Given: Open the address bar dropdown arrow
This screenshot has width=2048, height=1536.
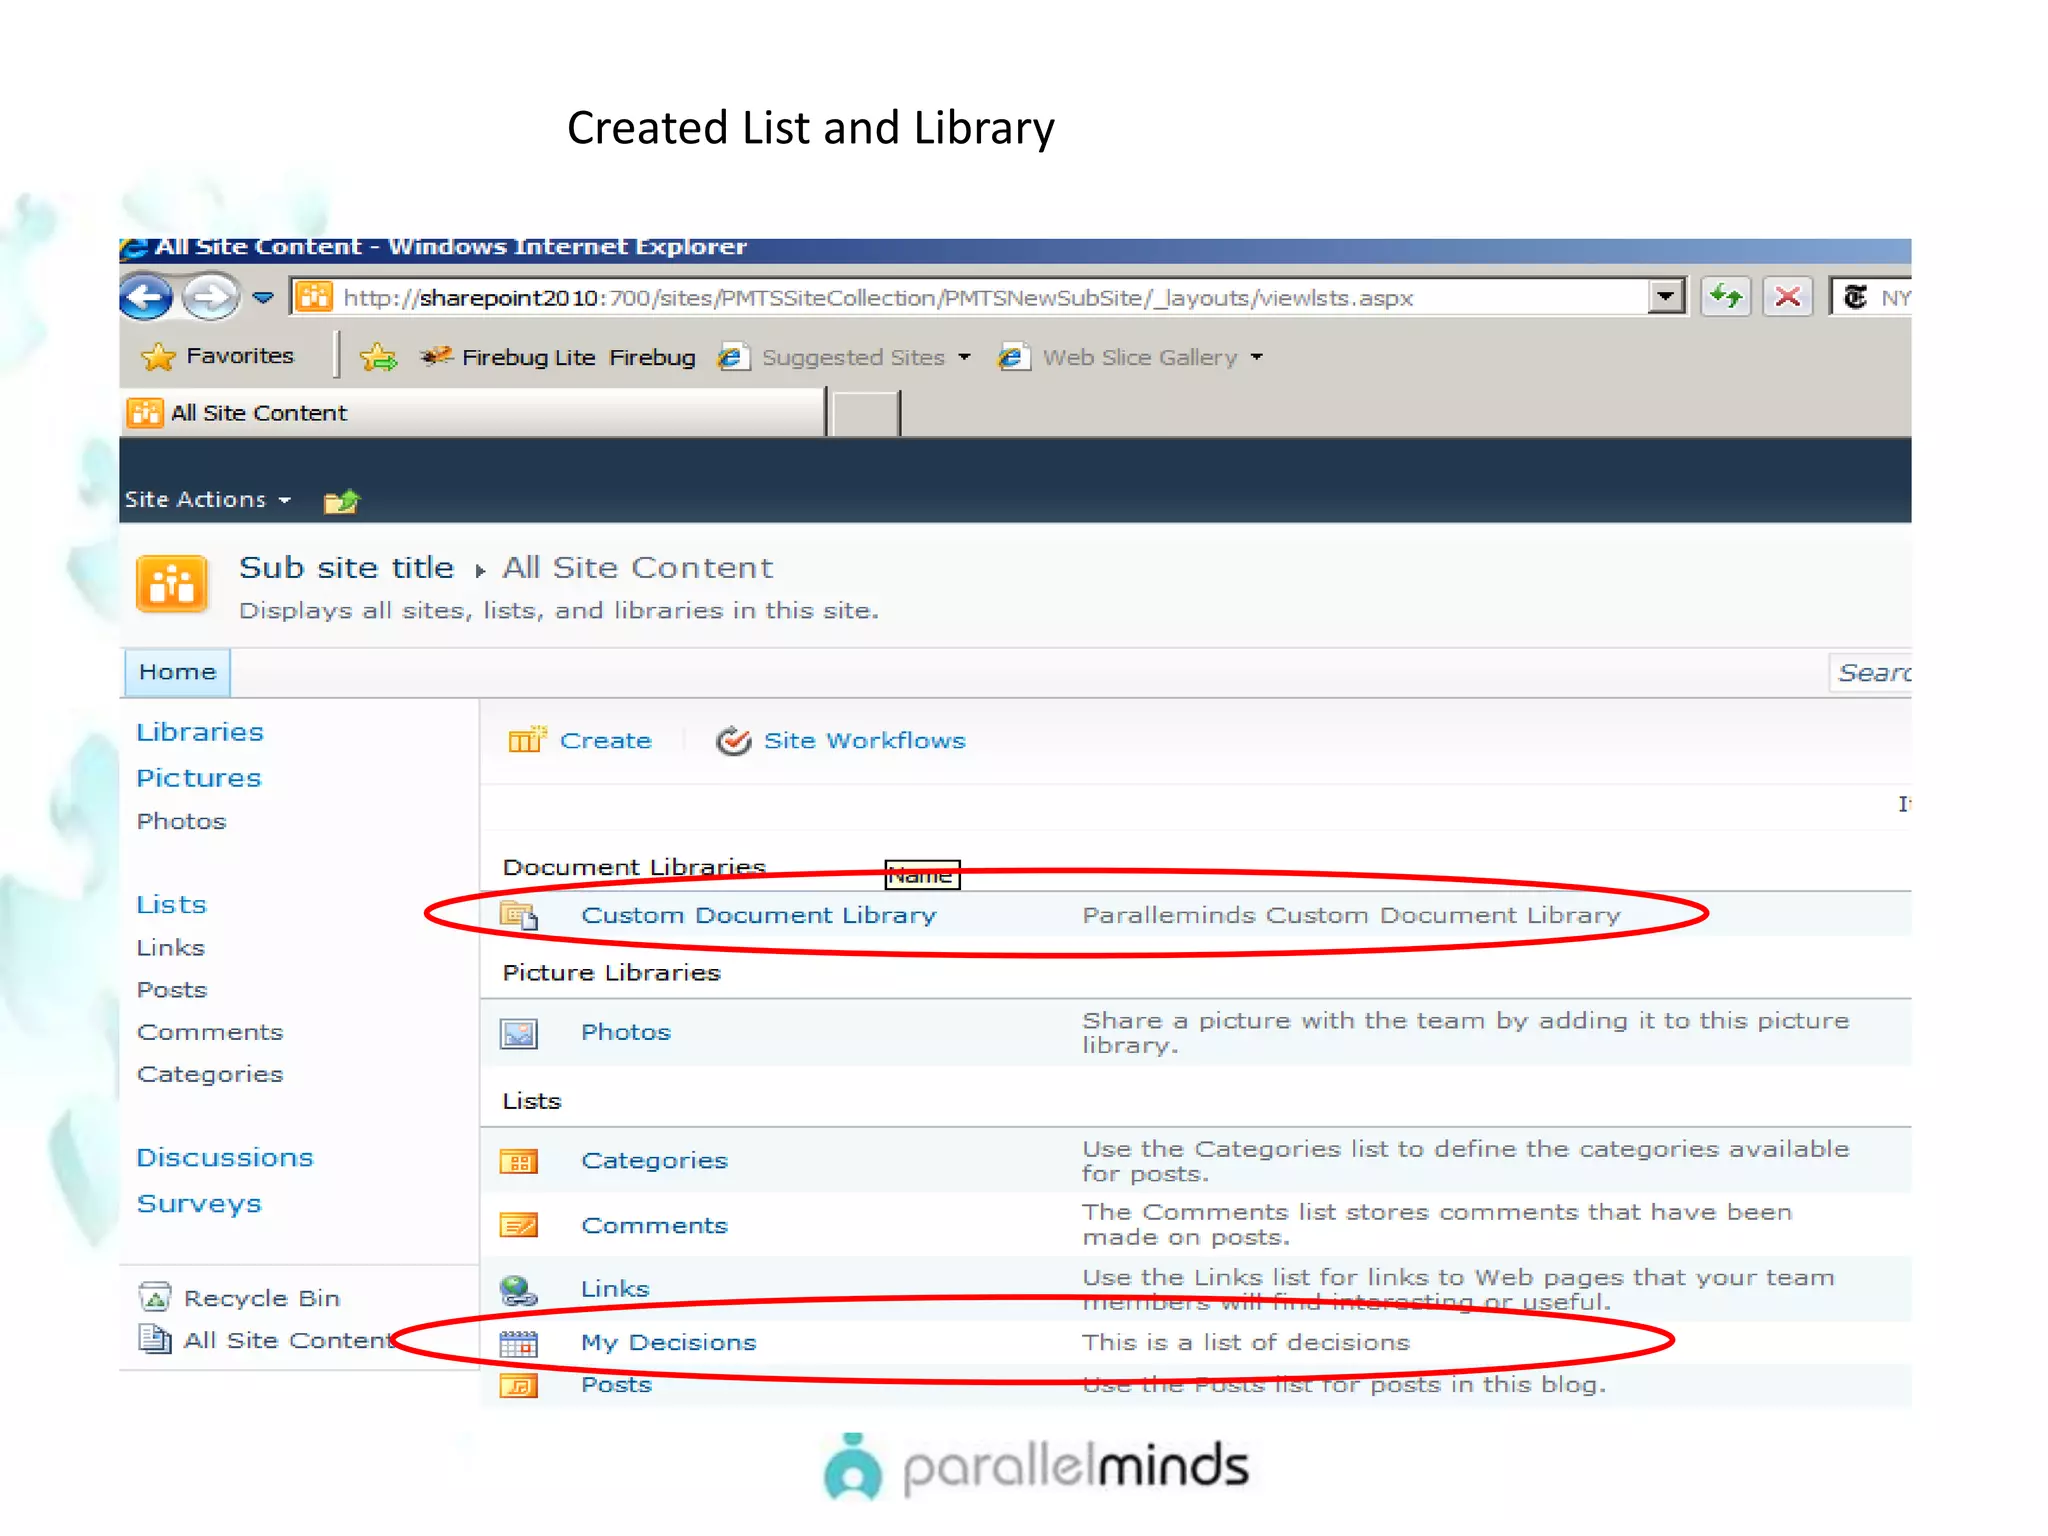Looking at the screenshot, I should pyautogui.click(x=1665, y=297).
